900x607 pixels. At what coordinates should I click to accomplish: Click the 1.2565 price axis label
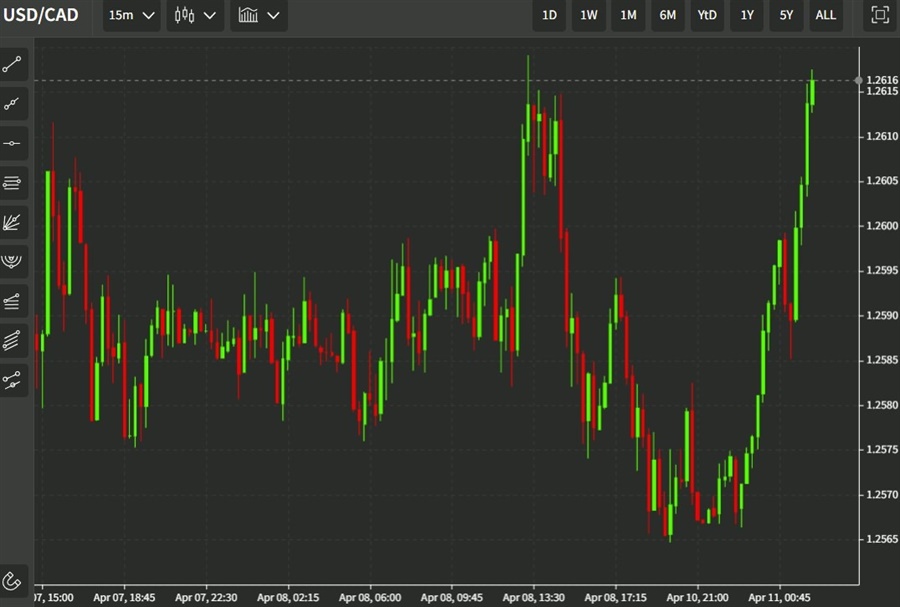(x=882, y=539)
